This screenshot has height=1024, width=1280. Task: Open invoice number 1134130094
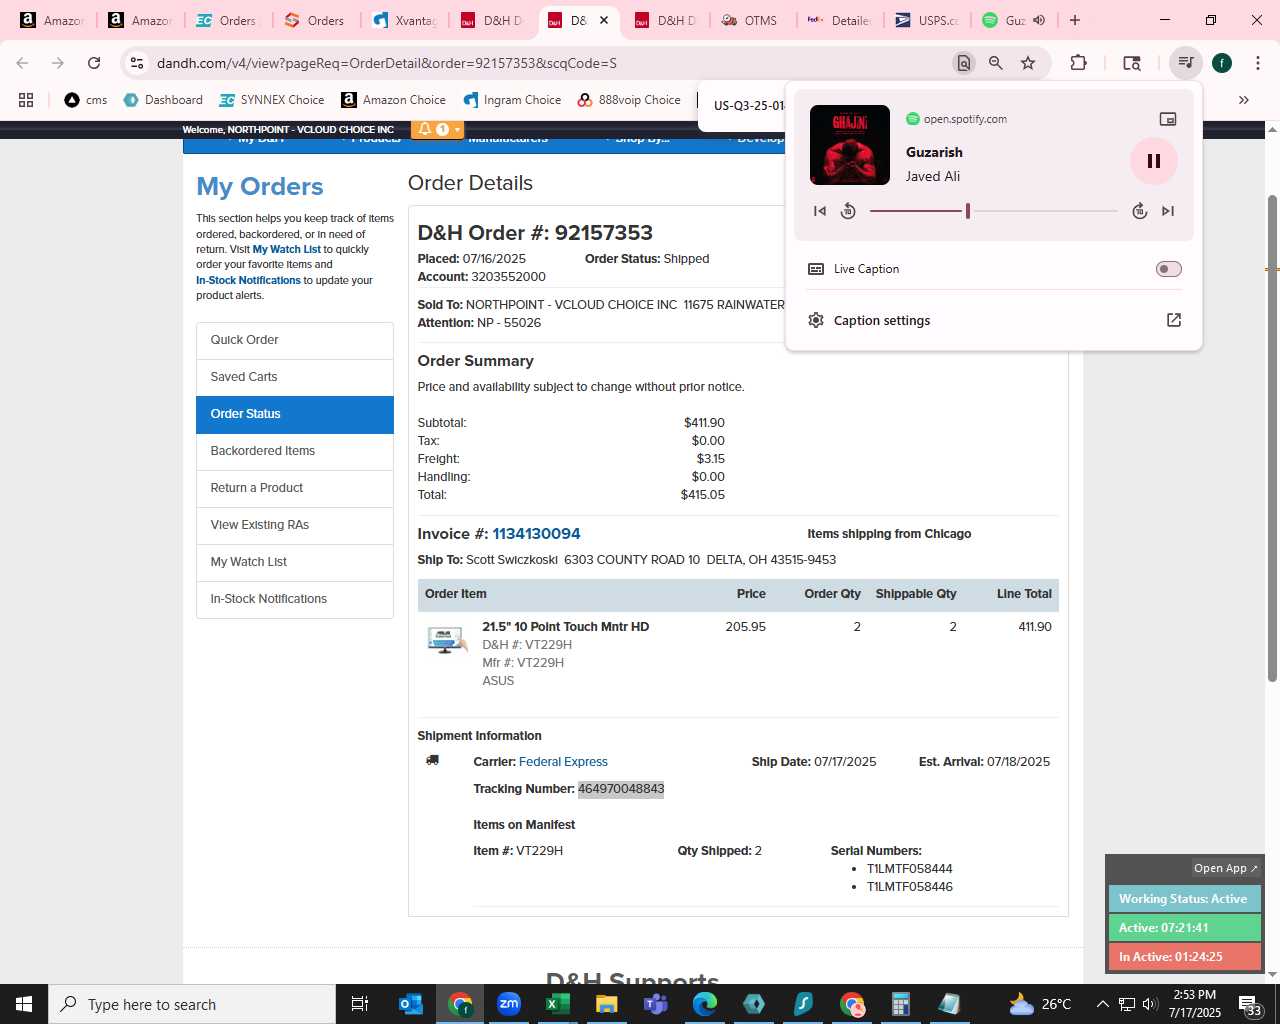tap(536, 534)
